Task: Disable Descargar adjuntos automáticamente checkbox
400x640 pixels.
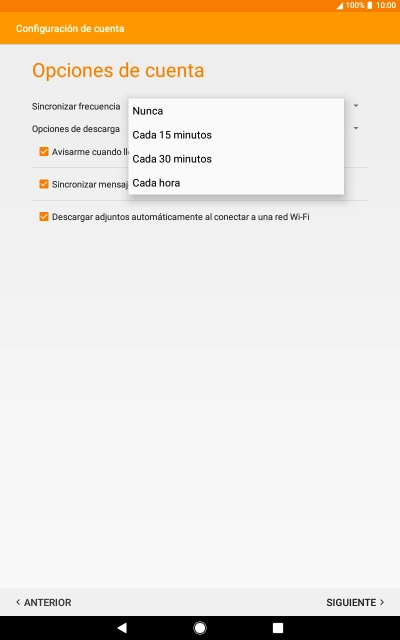Action: click(44, 217)
